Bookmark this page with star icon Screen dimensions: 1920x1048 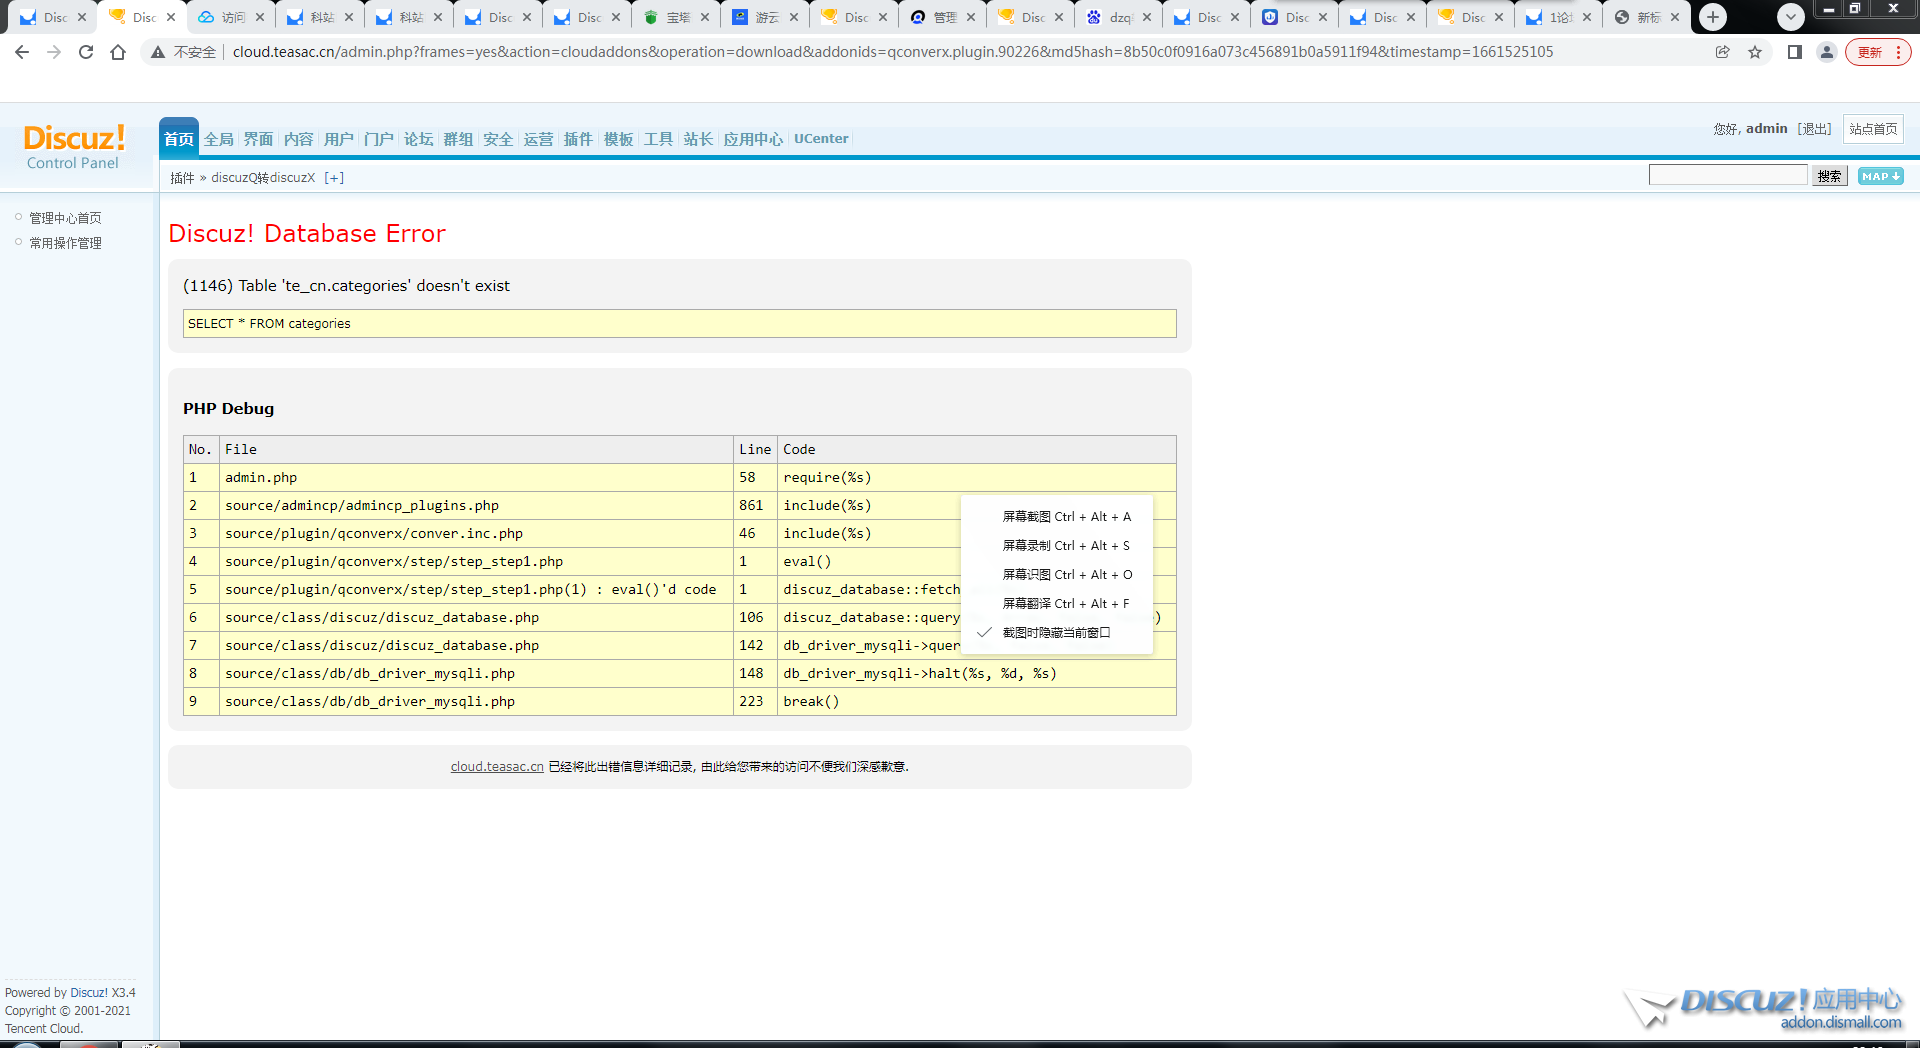(1755, 52)
